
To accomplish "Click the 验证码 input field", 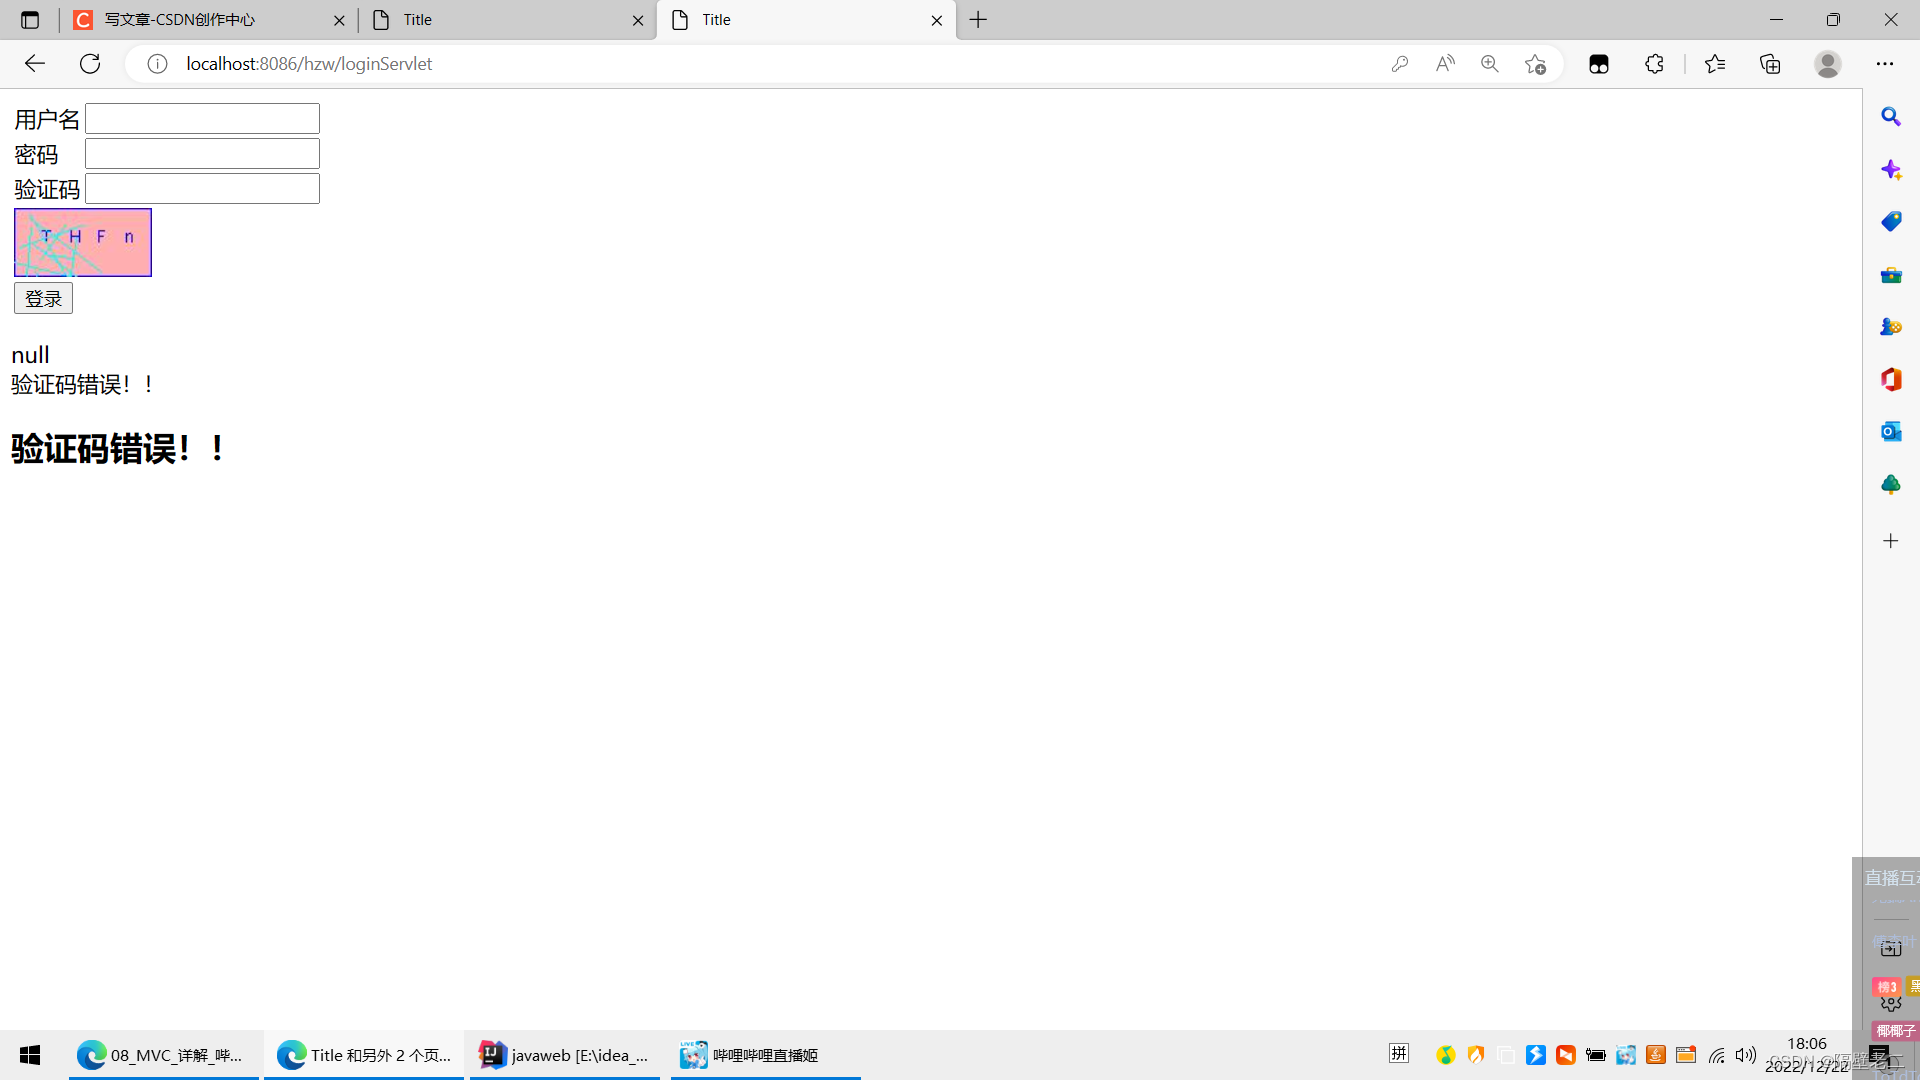I will [x=202, y=189].
